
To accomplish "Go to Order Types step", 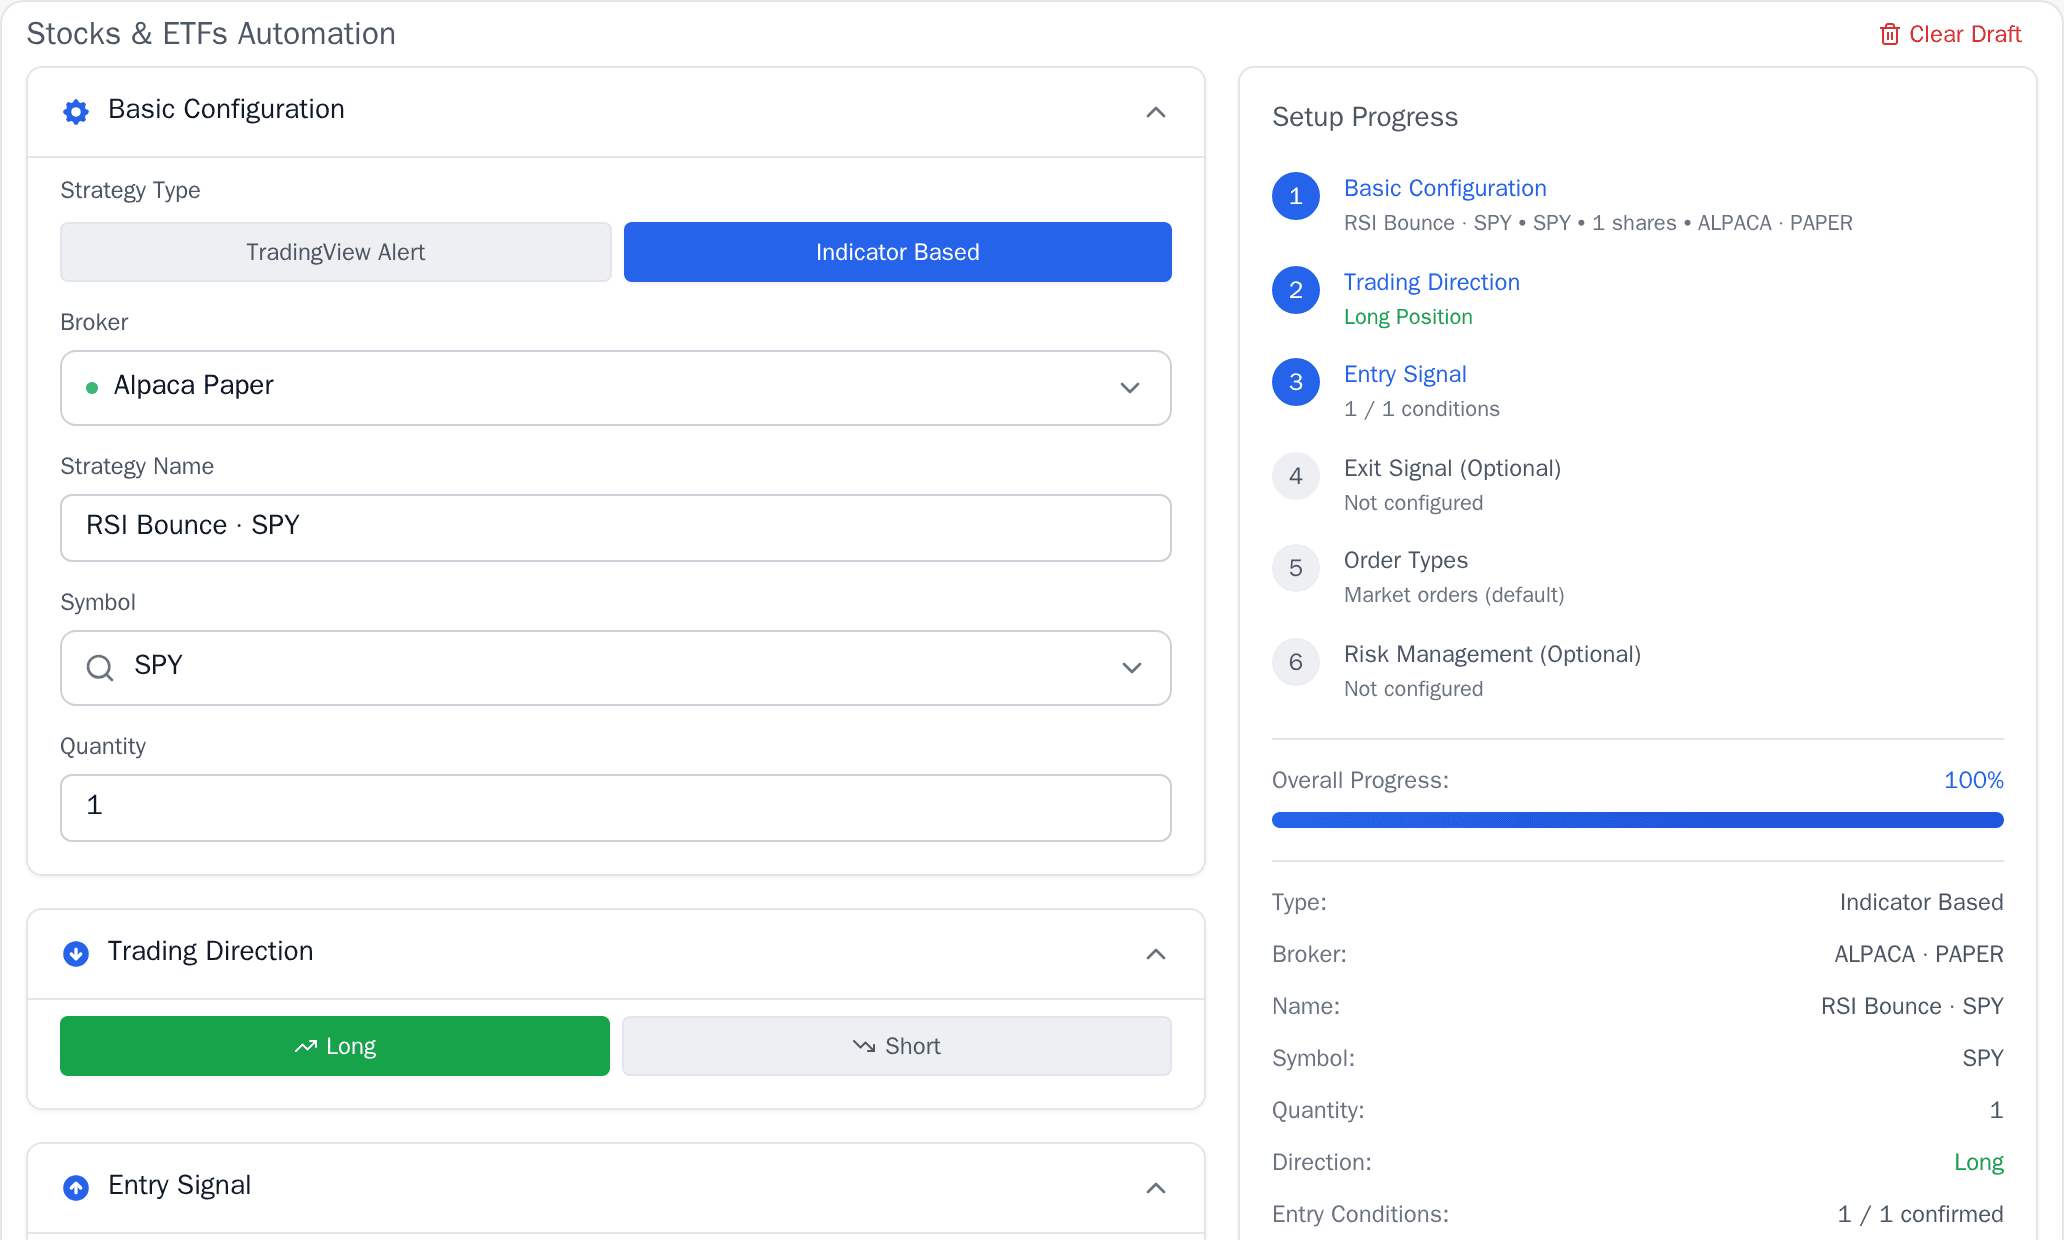I will click(1406, 560).
